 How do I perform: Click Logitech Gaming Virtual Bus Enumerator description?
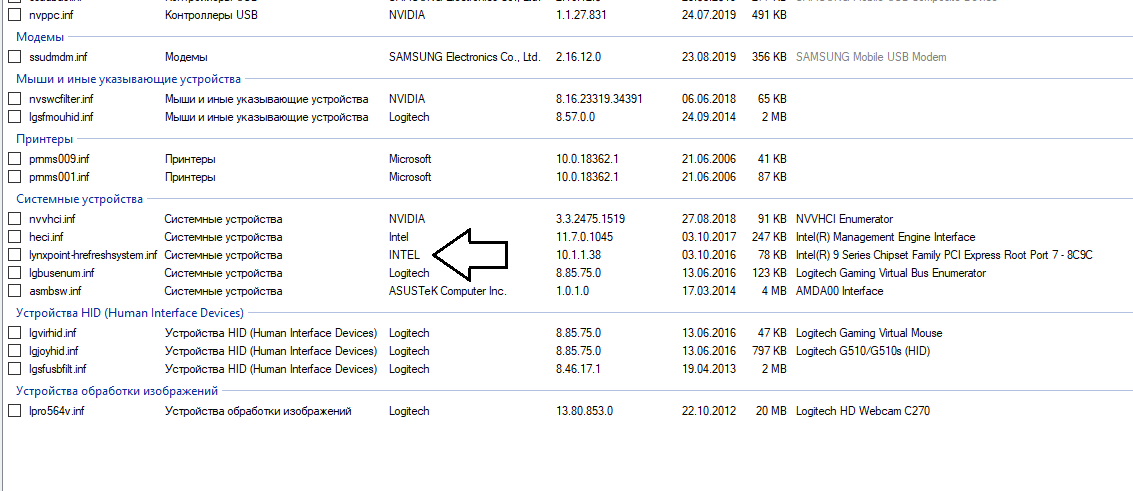(890, 273)
